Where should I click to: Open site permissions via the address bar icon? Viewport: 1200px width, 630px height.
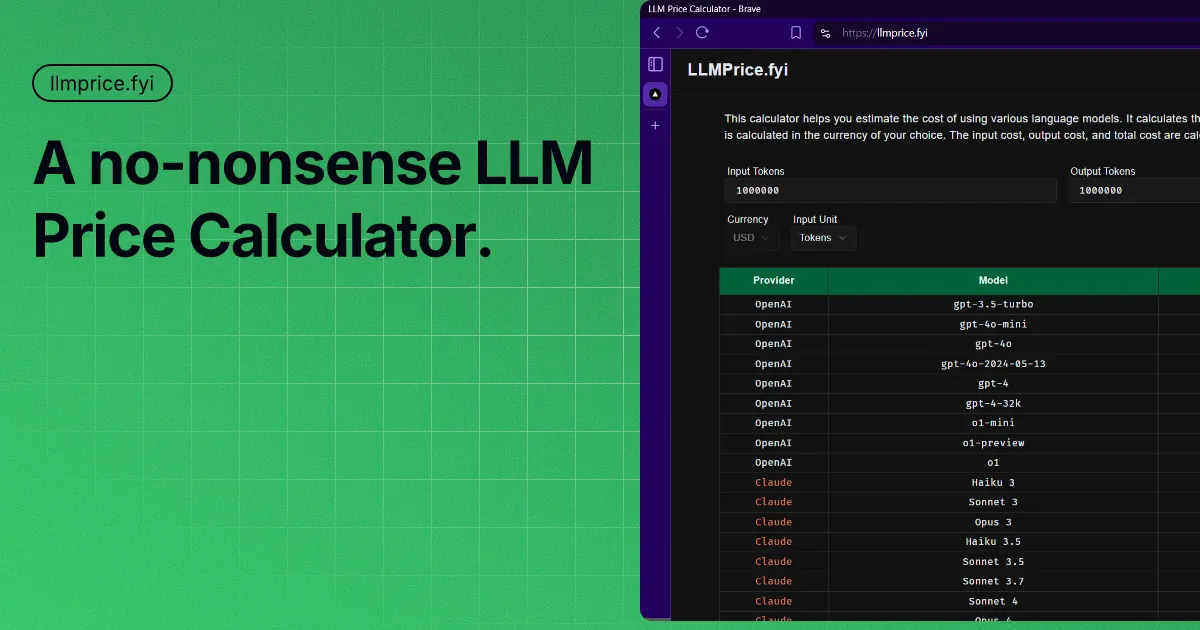[825, 33]
